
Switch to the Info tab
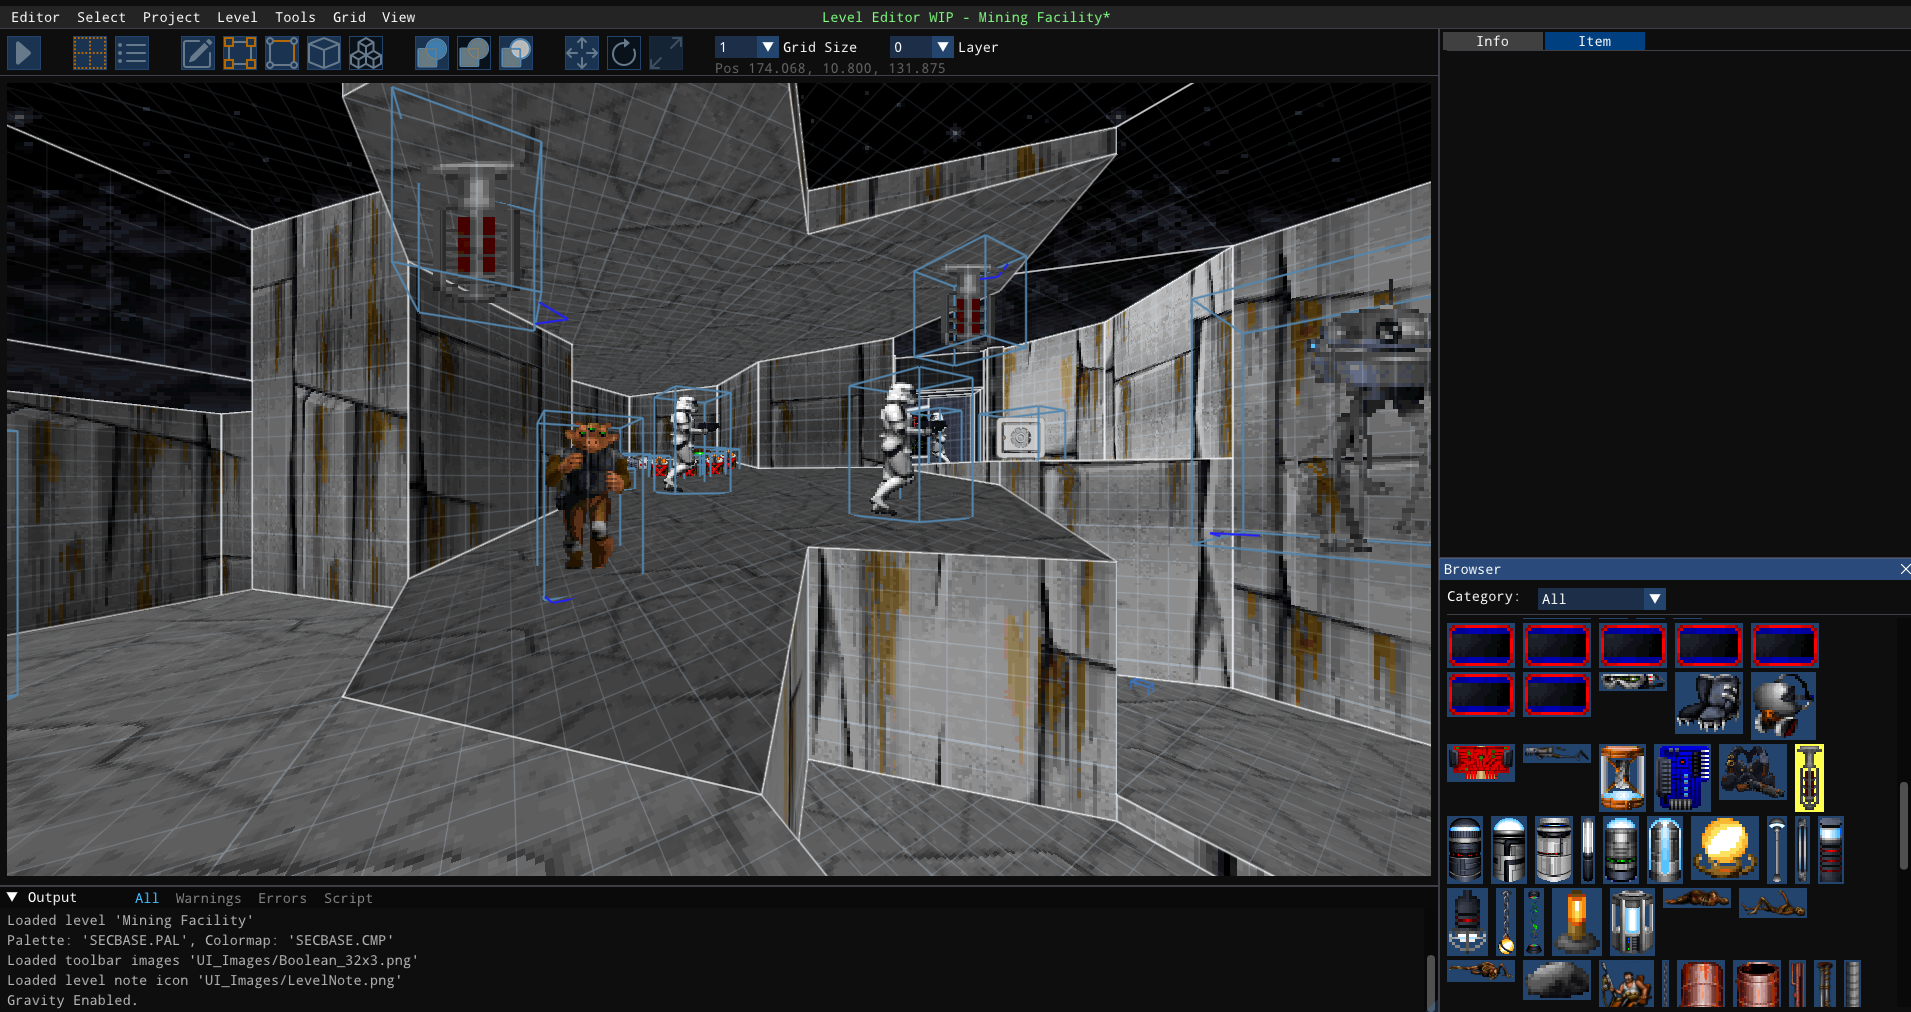tap(1493, 41)
